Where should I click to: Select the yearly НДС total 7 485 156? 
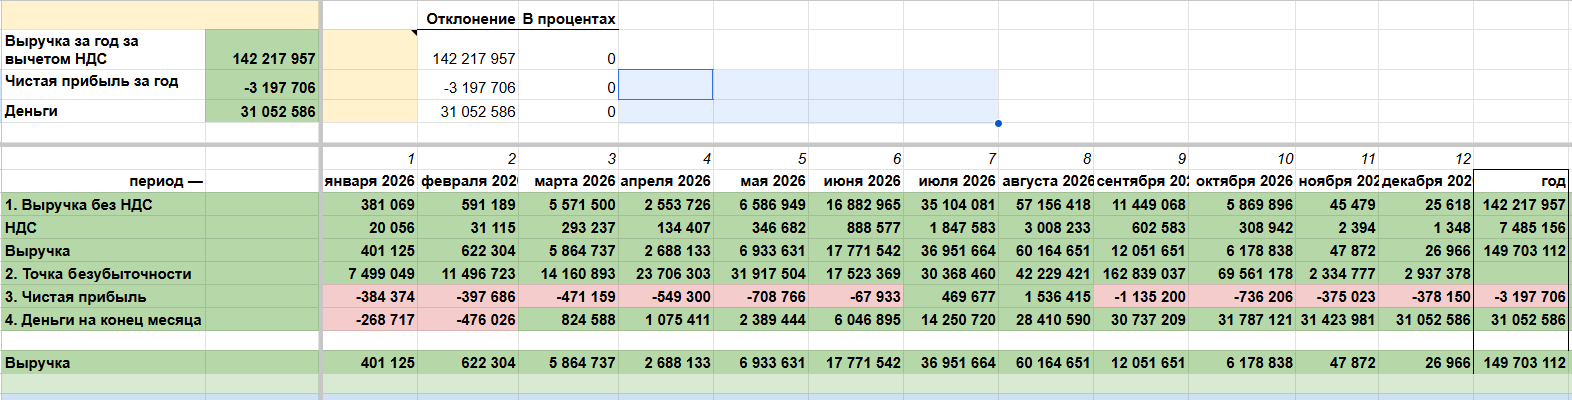coord(1521,228)
